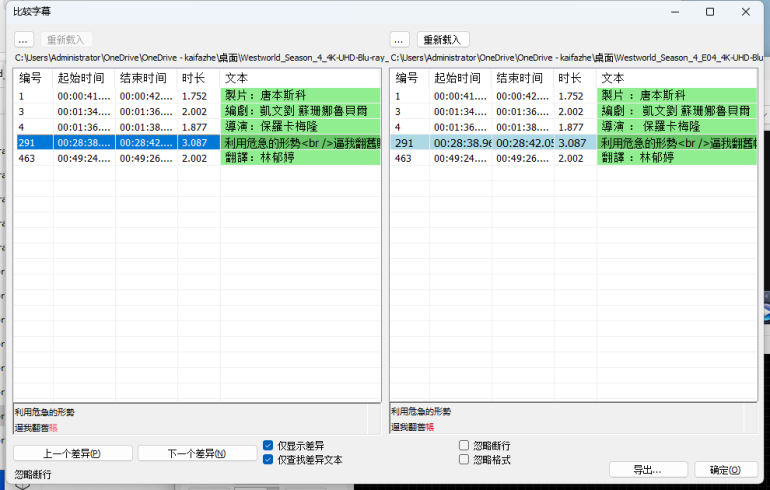Click right file path label
The height and width of the screenshot is (490, 770).
pyautogui.click(x=577, y=57)
